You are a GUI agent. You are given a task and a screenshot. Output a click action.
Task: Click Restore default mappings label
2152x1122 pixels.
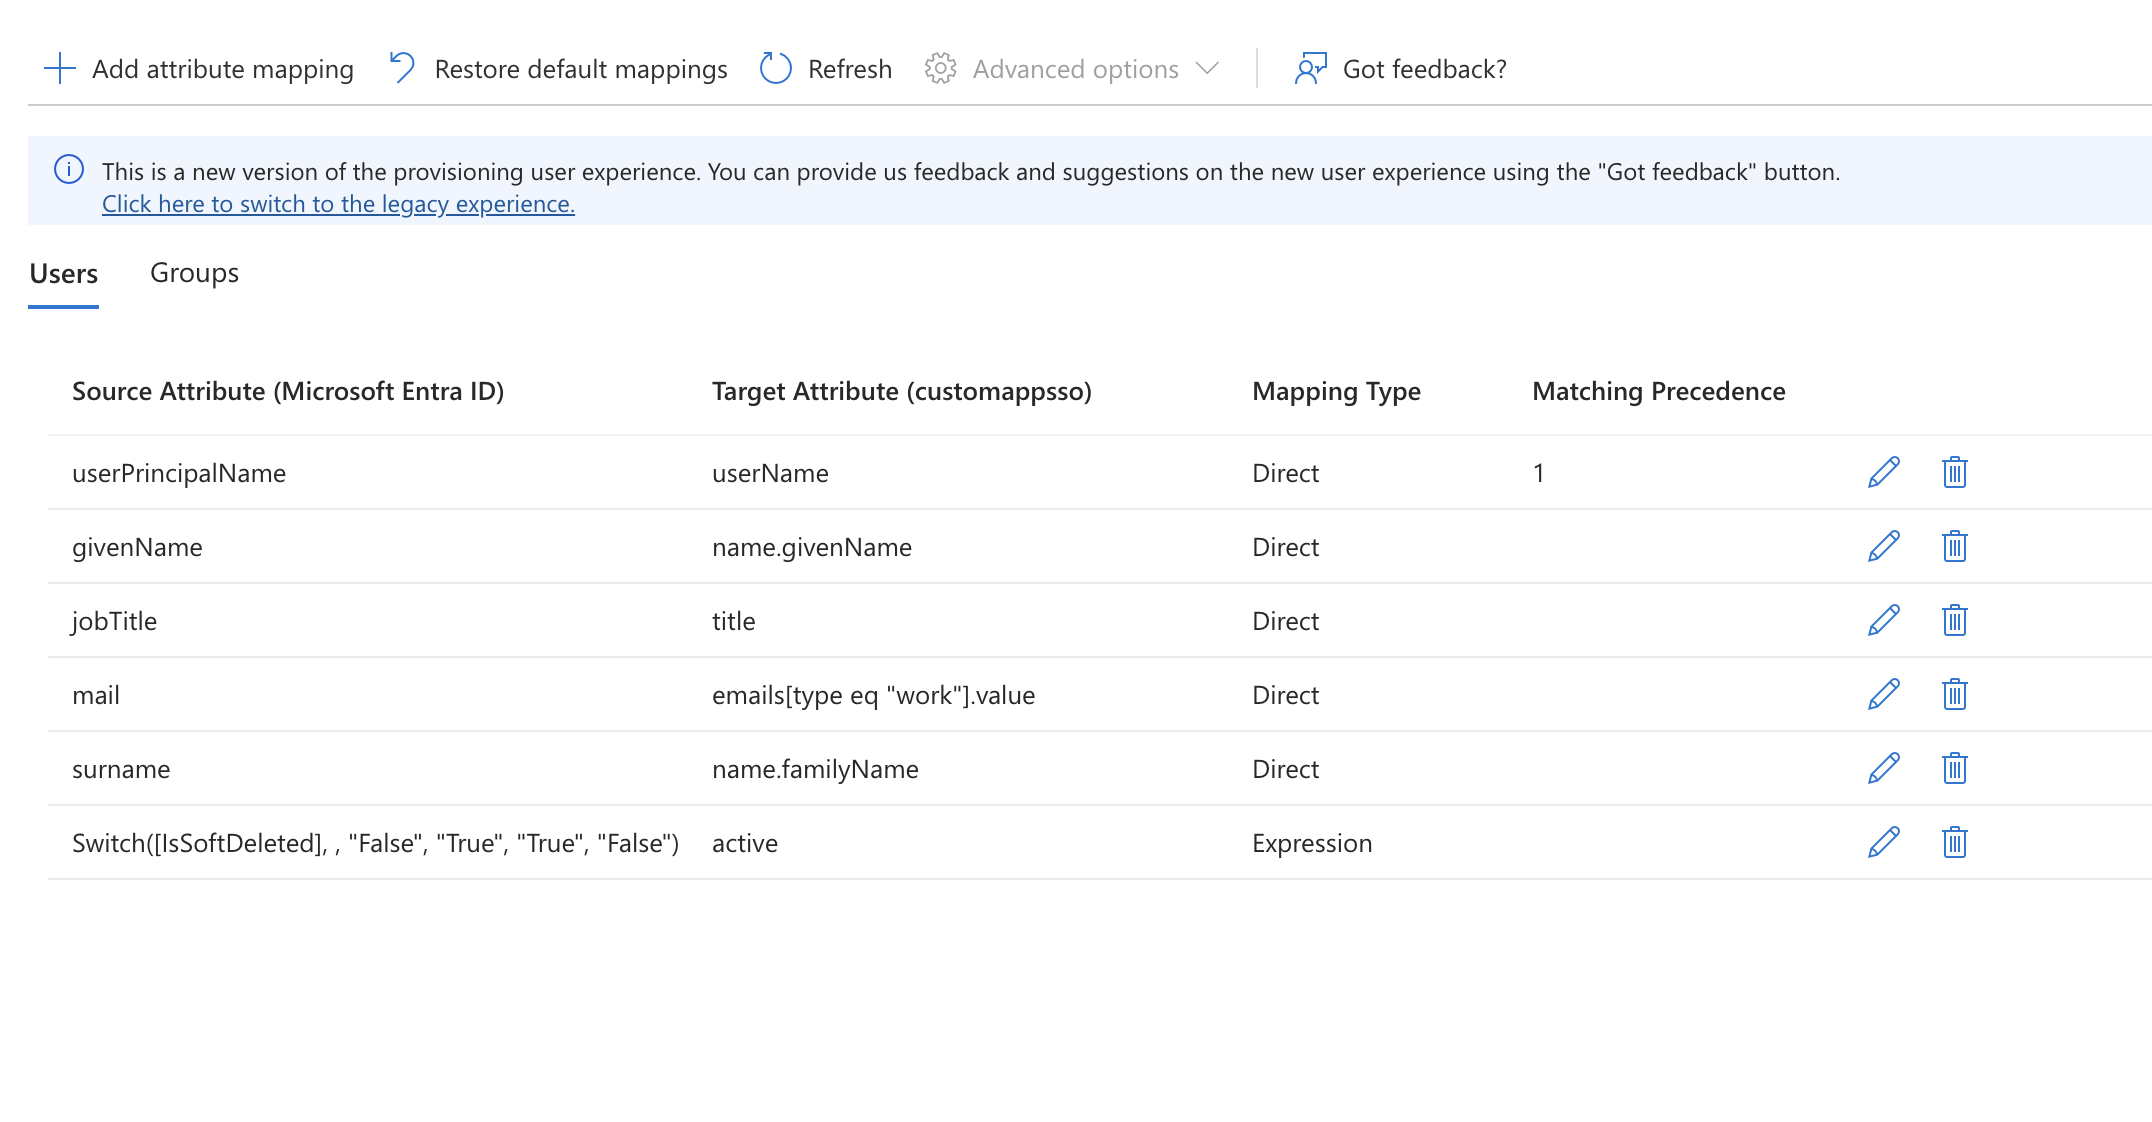(x=581, y=69)
